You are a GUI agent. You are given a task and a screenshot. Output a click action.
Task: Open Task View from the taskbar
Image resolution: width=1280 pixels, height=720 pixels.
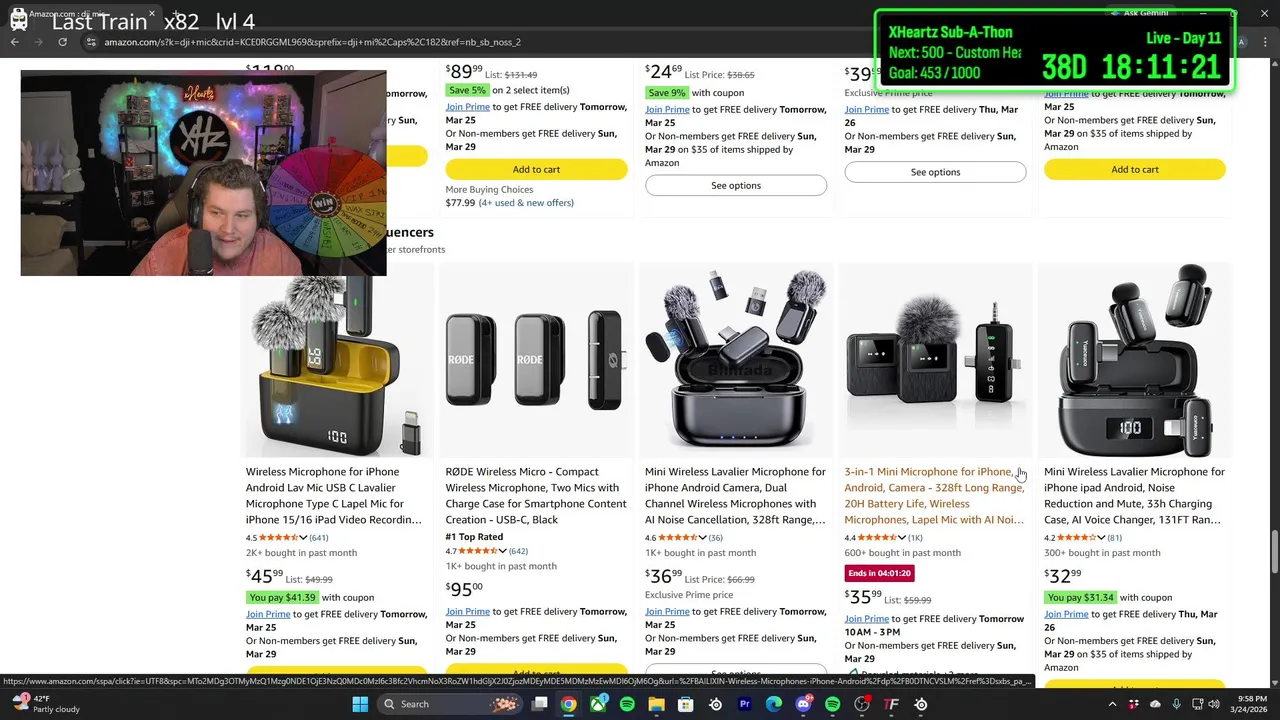click(x=540, y=704)
